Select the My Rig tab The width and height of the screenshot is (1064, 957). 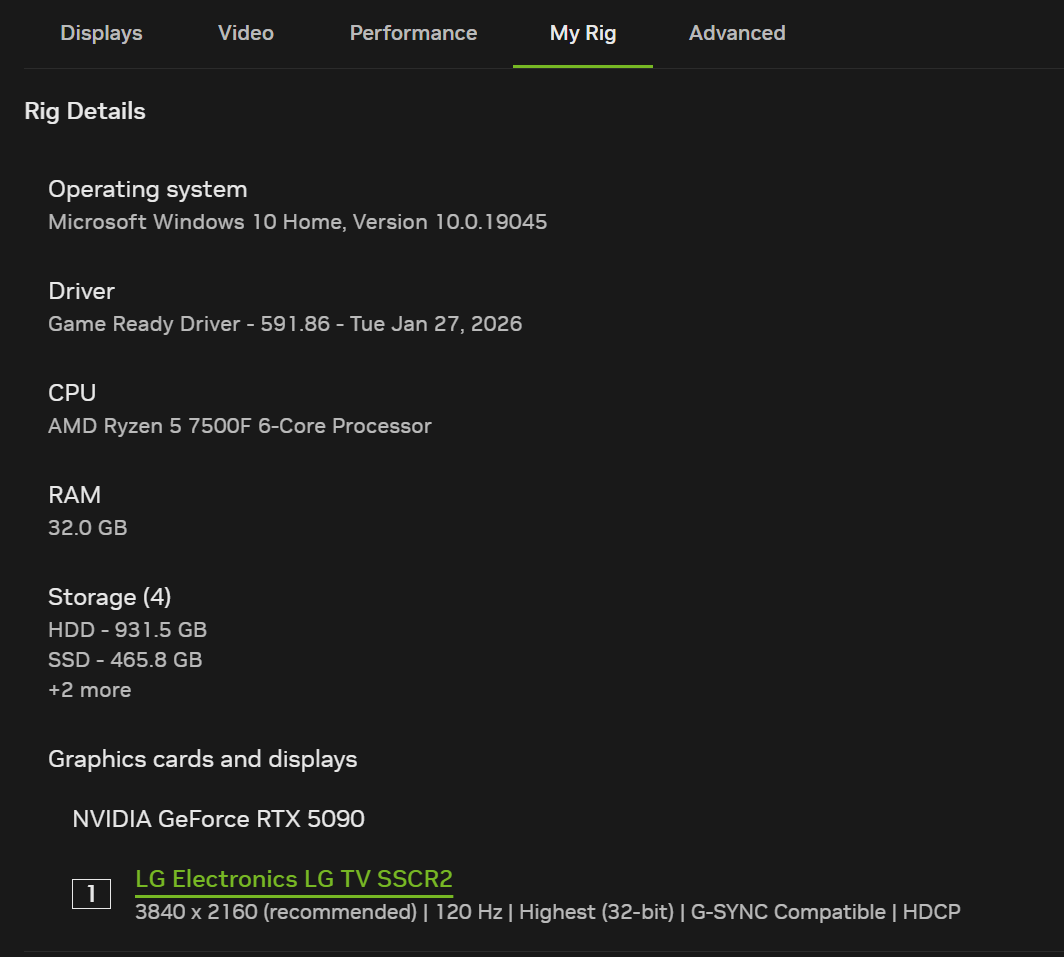[x=583, y=33]
